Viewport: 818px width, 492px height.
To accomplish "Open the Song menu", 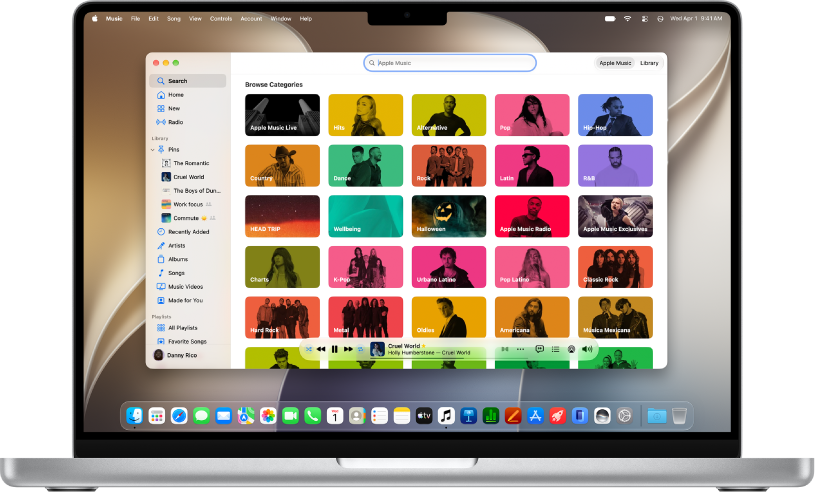I will [174, 19].
